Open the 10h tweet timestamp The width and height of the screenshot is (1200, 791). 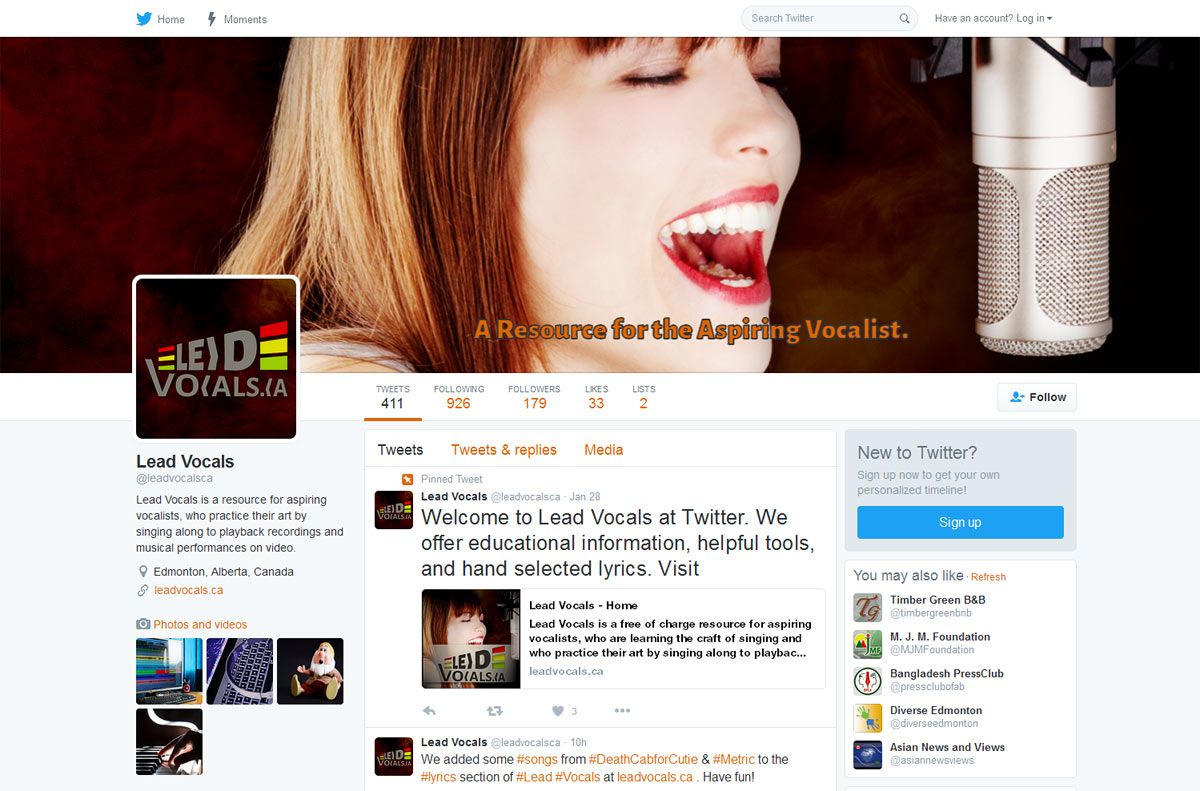click(x=578, y=743)
